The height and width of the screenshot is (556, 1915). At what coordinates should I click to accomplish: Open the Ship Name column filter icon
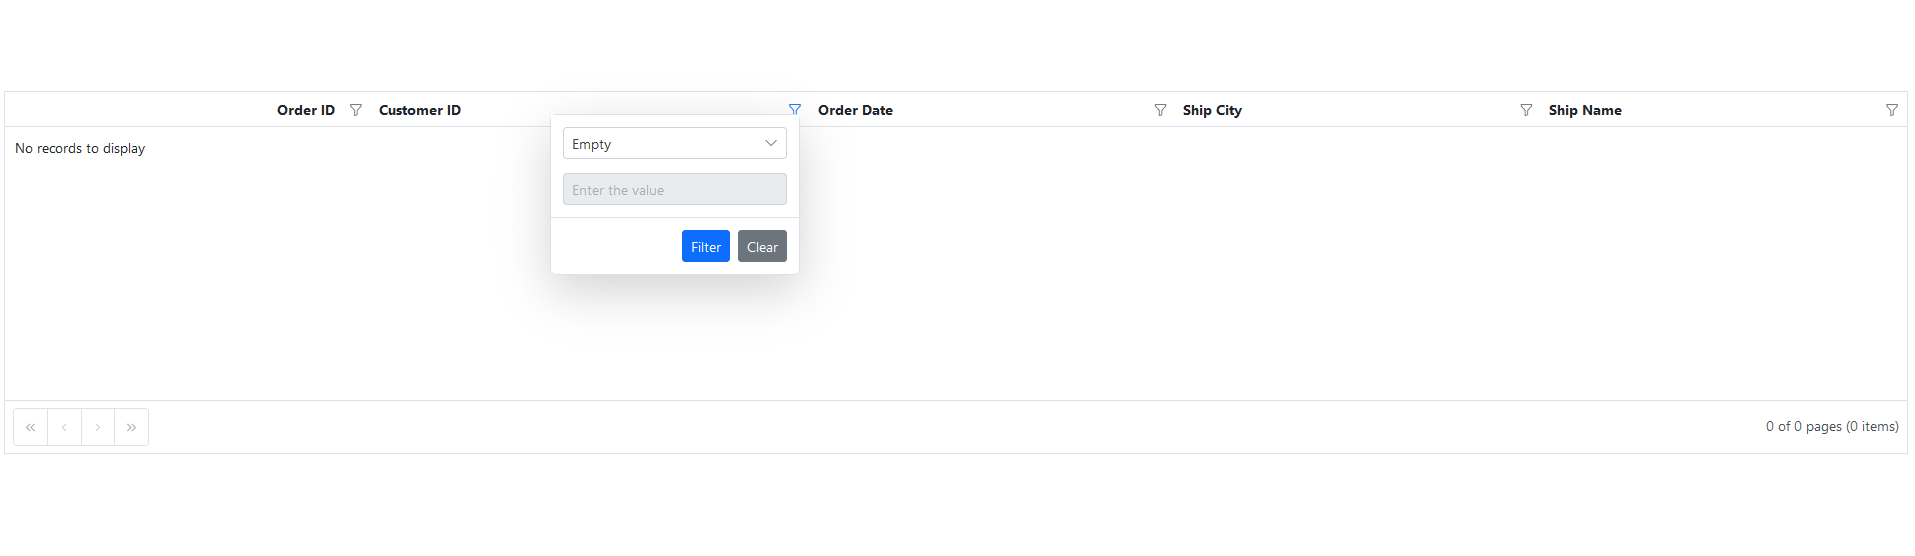(1892, 110)
